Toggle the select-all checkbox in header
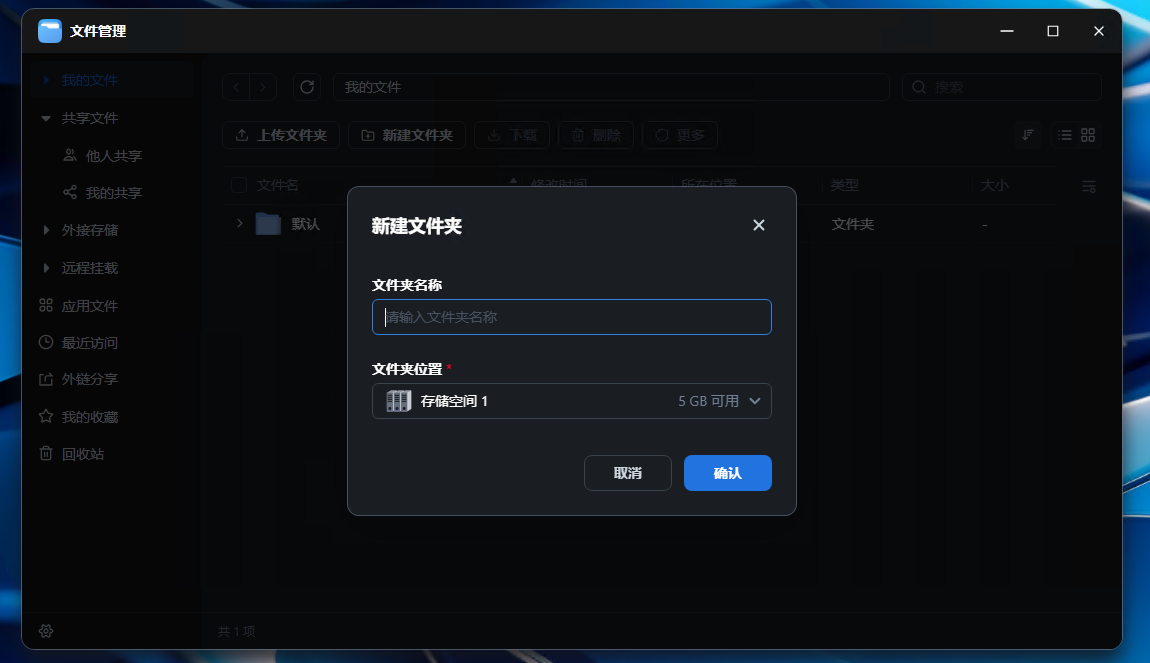Screen dimensions: 1150x663 tap(239, 185)
